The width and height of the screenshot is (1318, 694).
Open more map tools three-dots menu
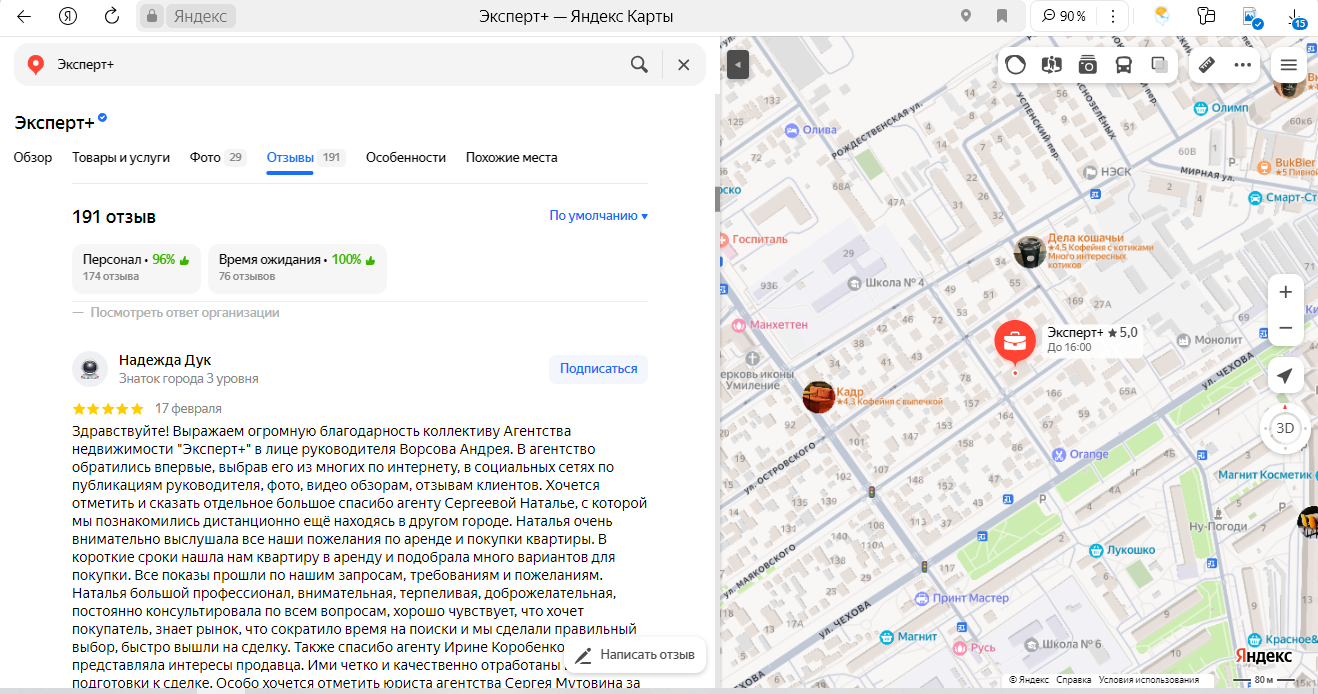1242,65
